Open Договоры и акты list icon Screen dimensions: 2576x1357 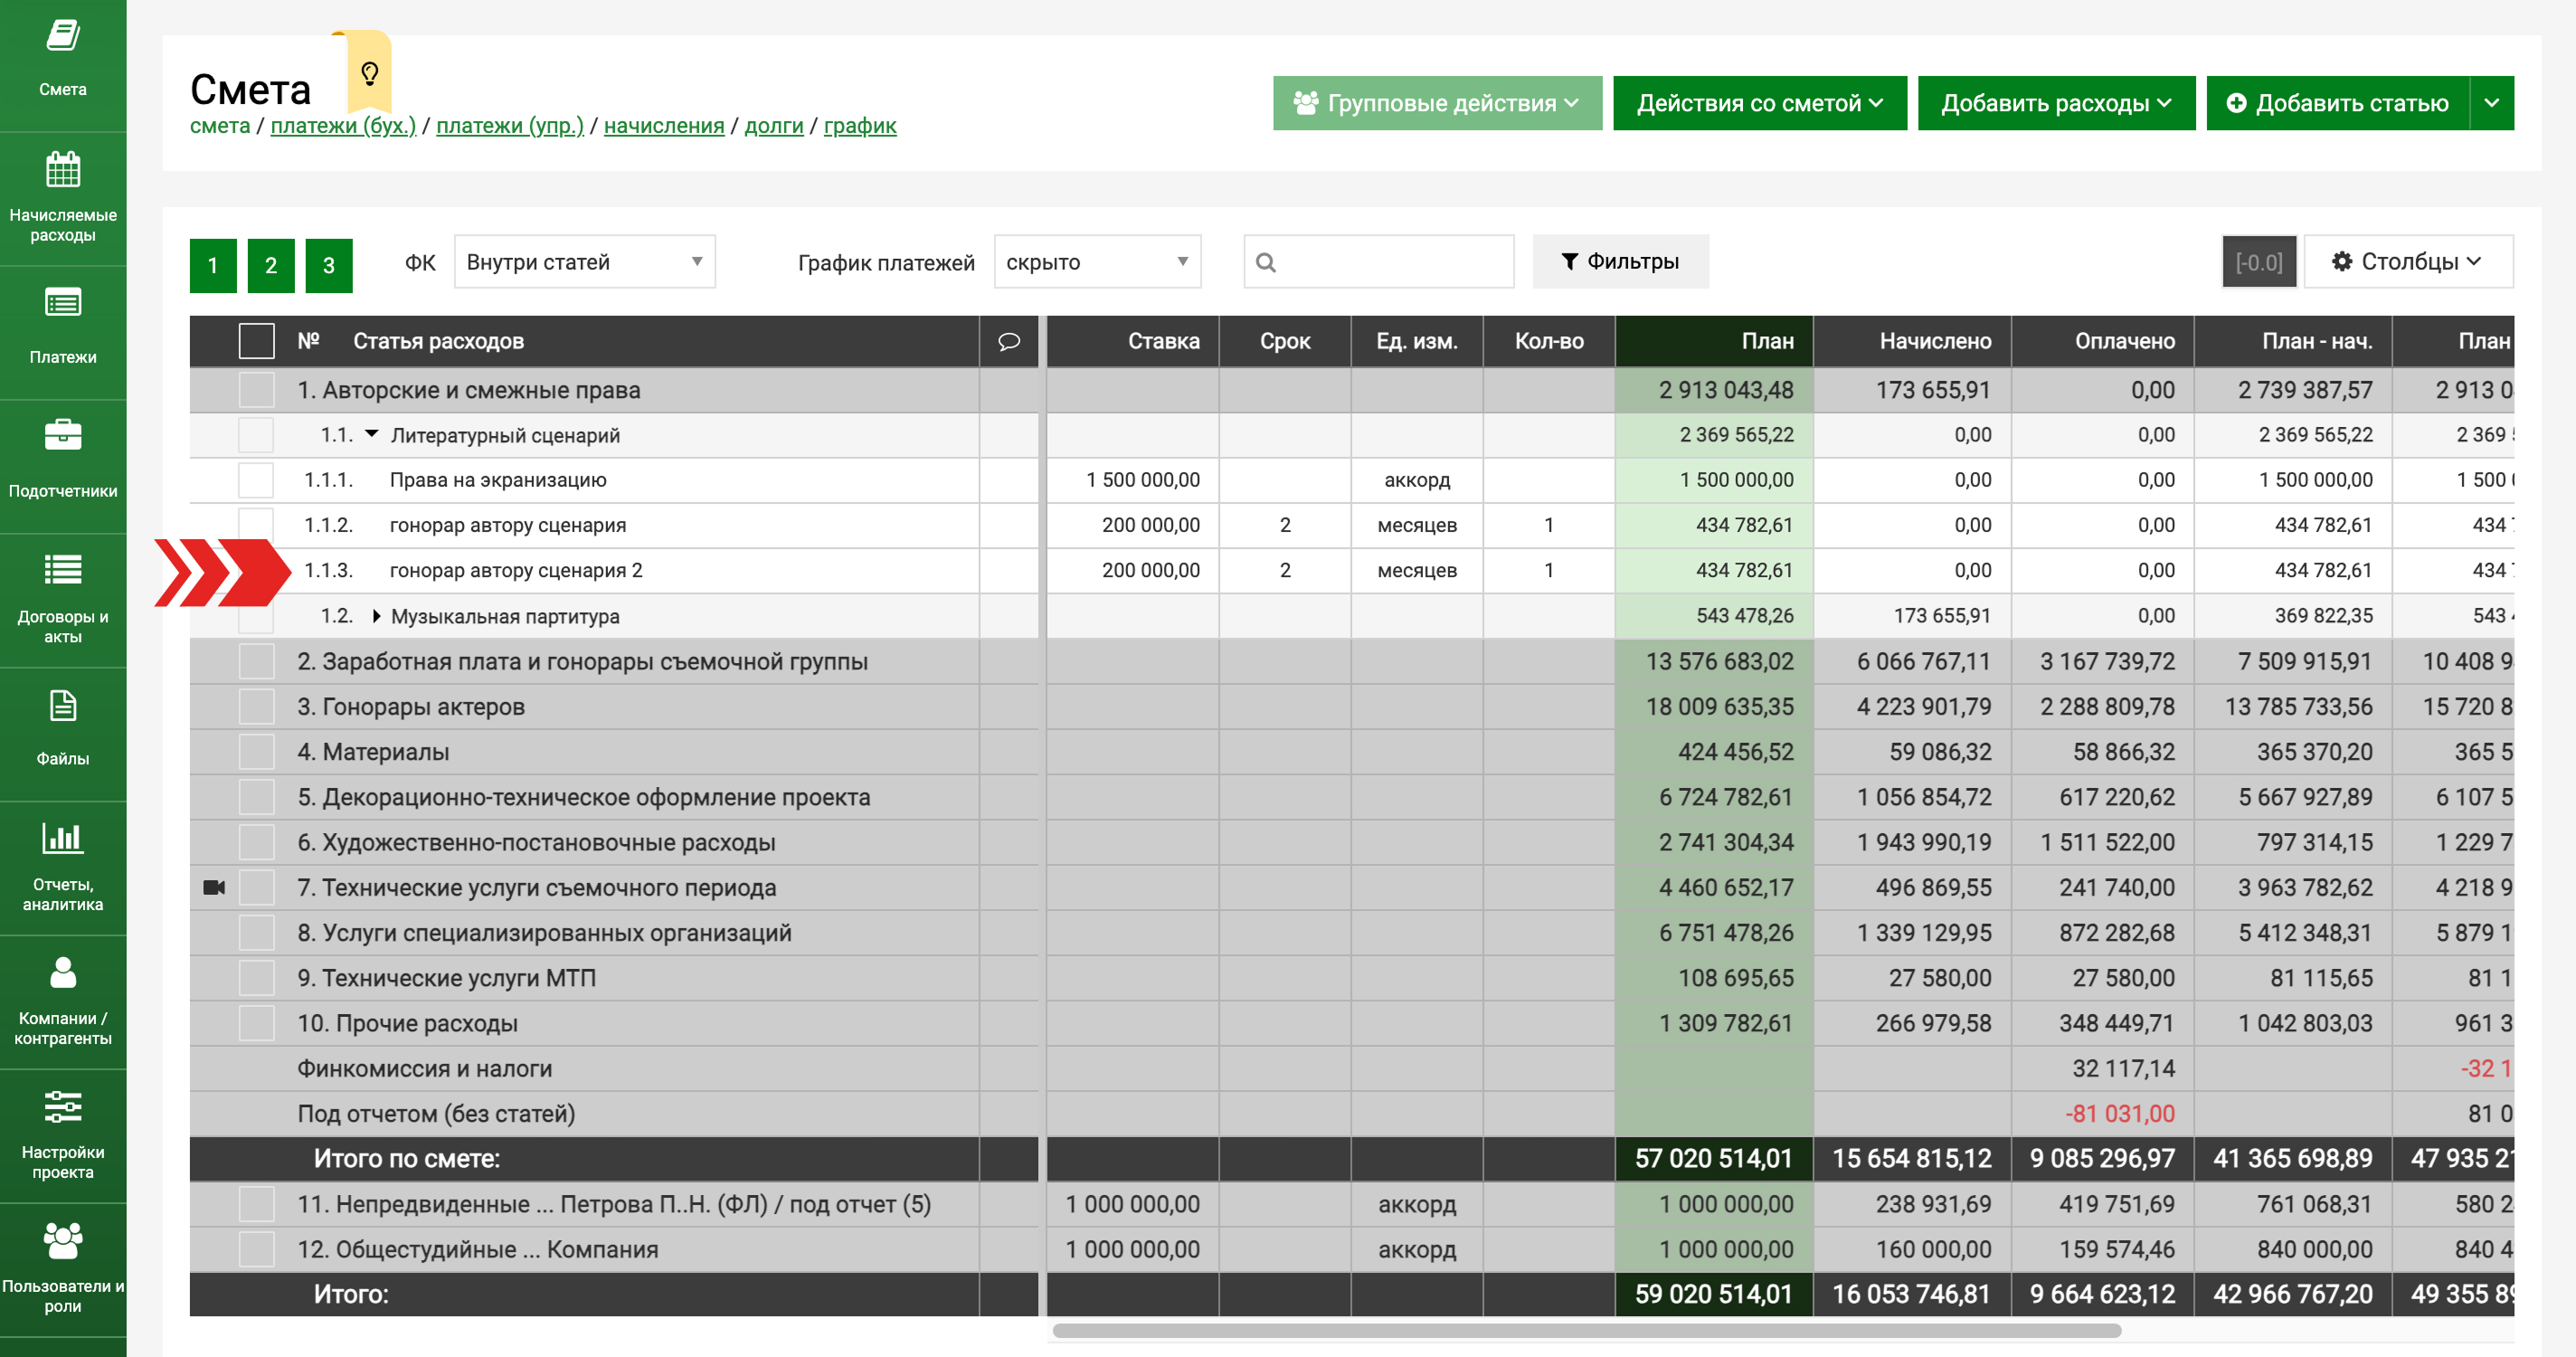63,570
